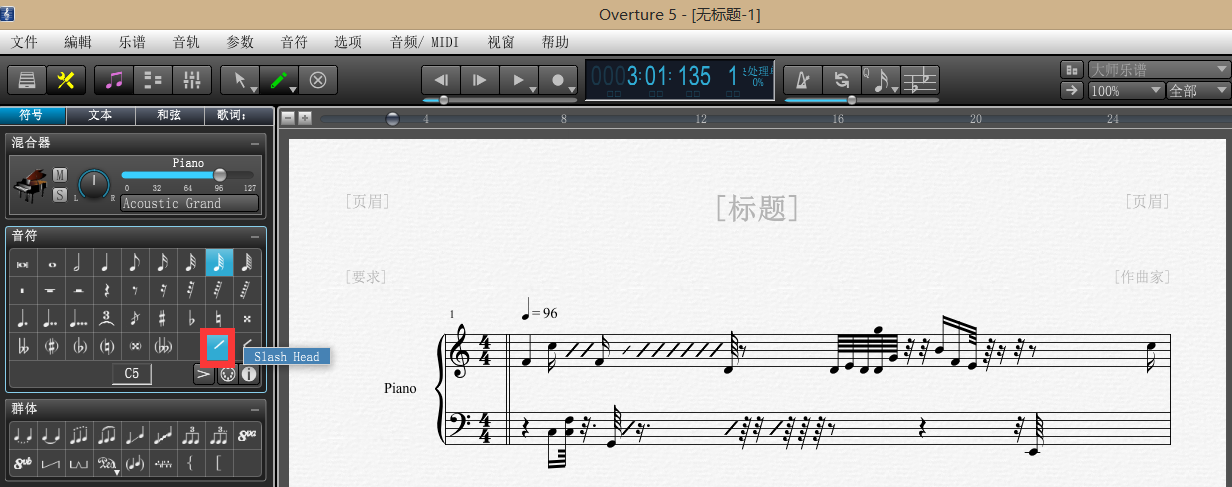Select the quarter note in notes palette
This screenshot has height=487, width=1232.
tap(106, 263)
